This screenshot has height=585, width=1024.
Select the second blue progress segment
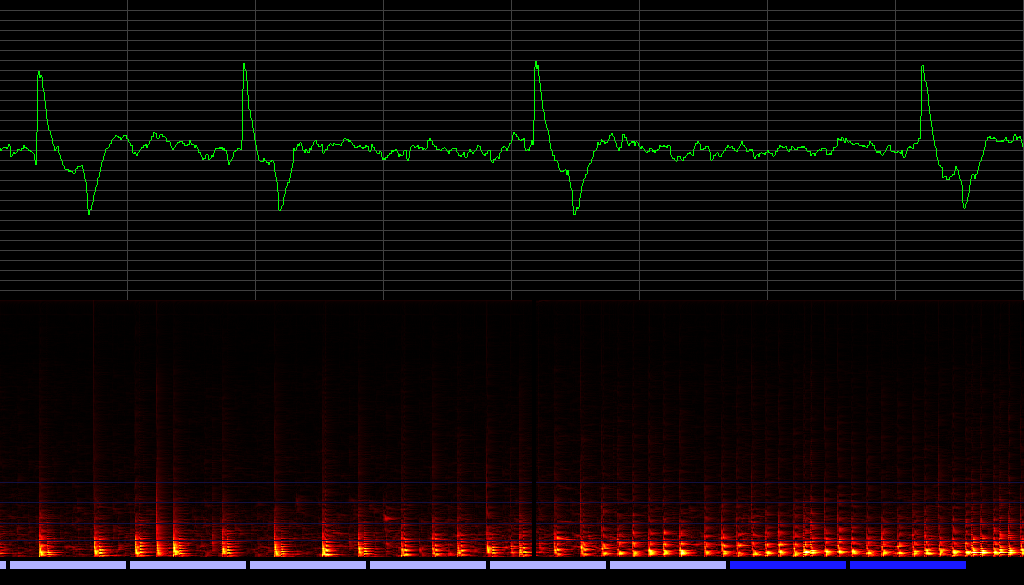coord(908,565)
